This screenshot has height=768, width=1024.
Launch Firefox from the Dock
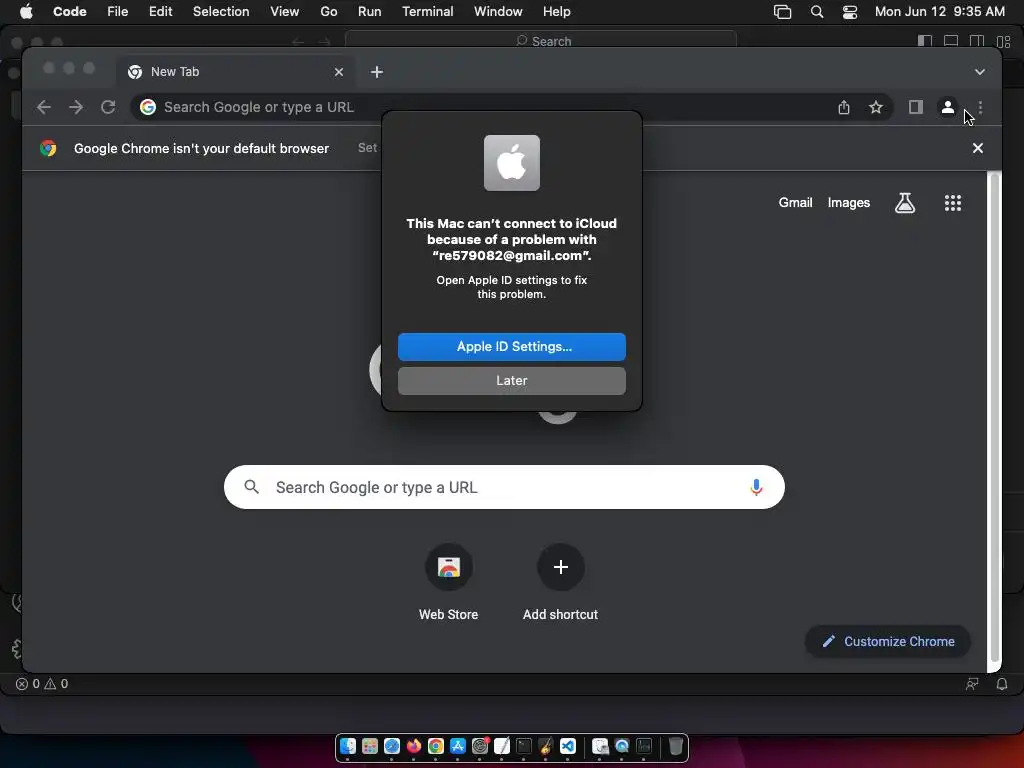point(413,746)
